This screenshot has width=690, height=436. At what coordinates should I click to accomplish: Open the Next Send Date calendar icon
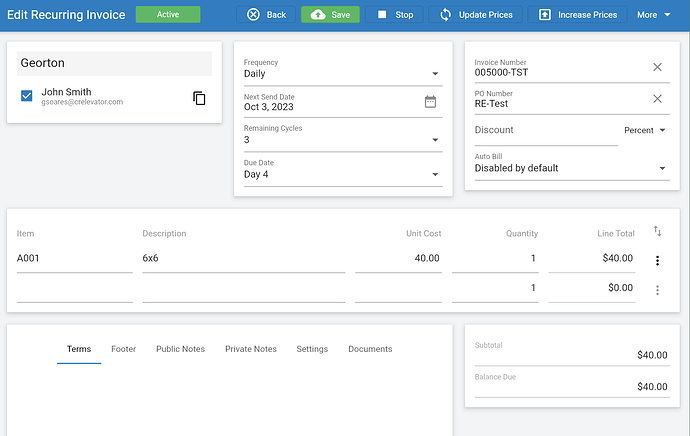430,102
